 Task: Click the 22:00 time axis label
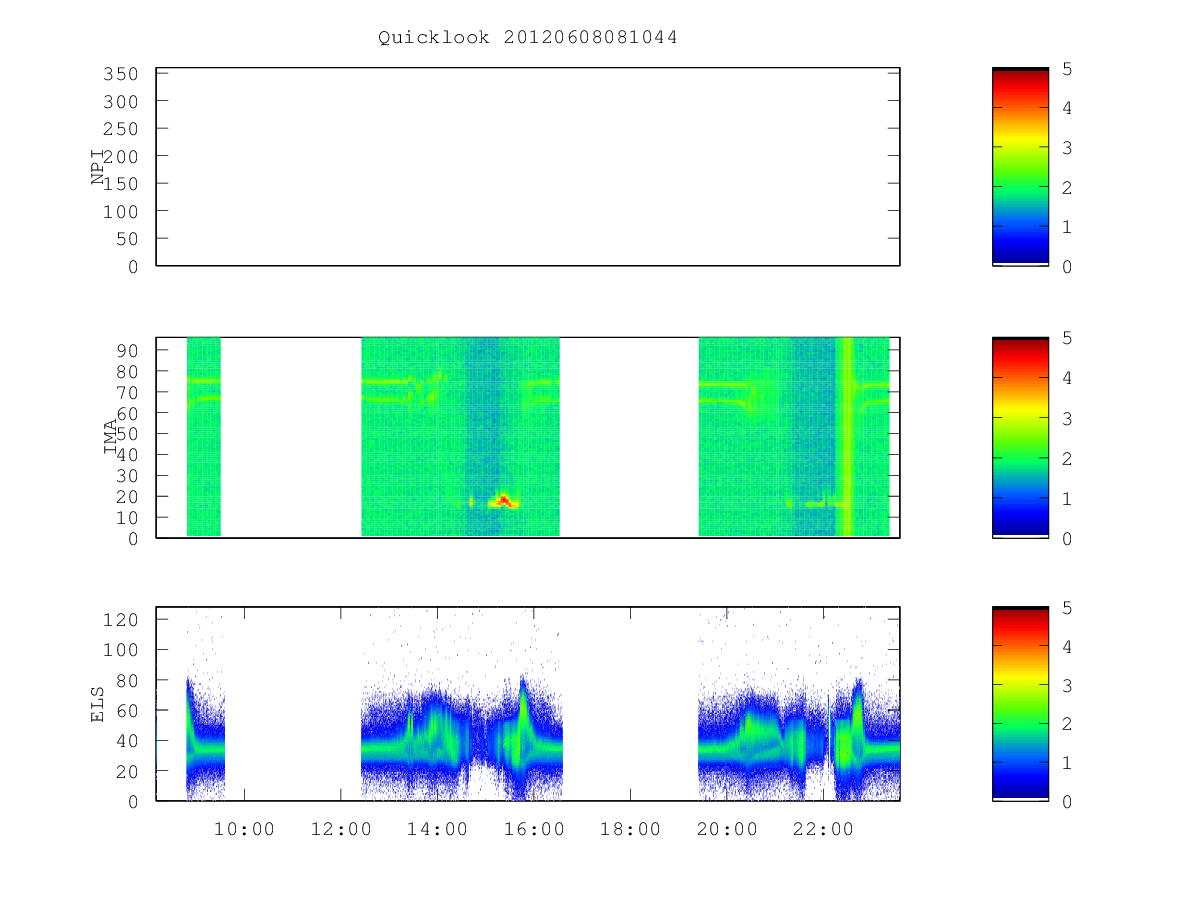[824, 829]
